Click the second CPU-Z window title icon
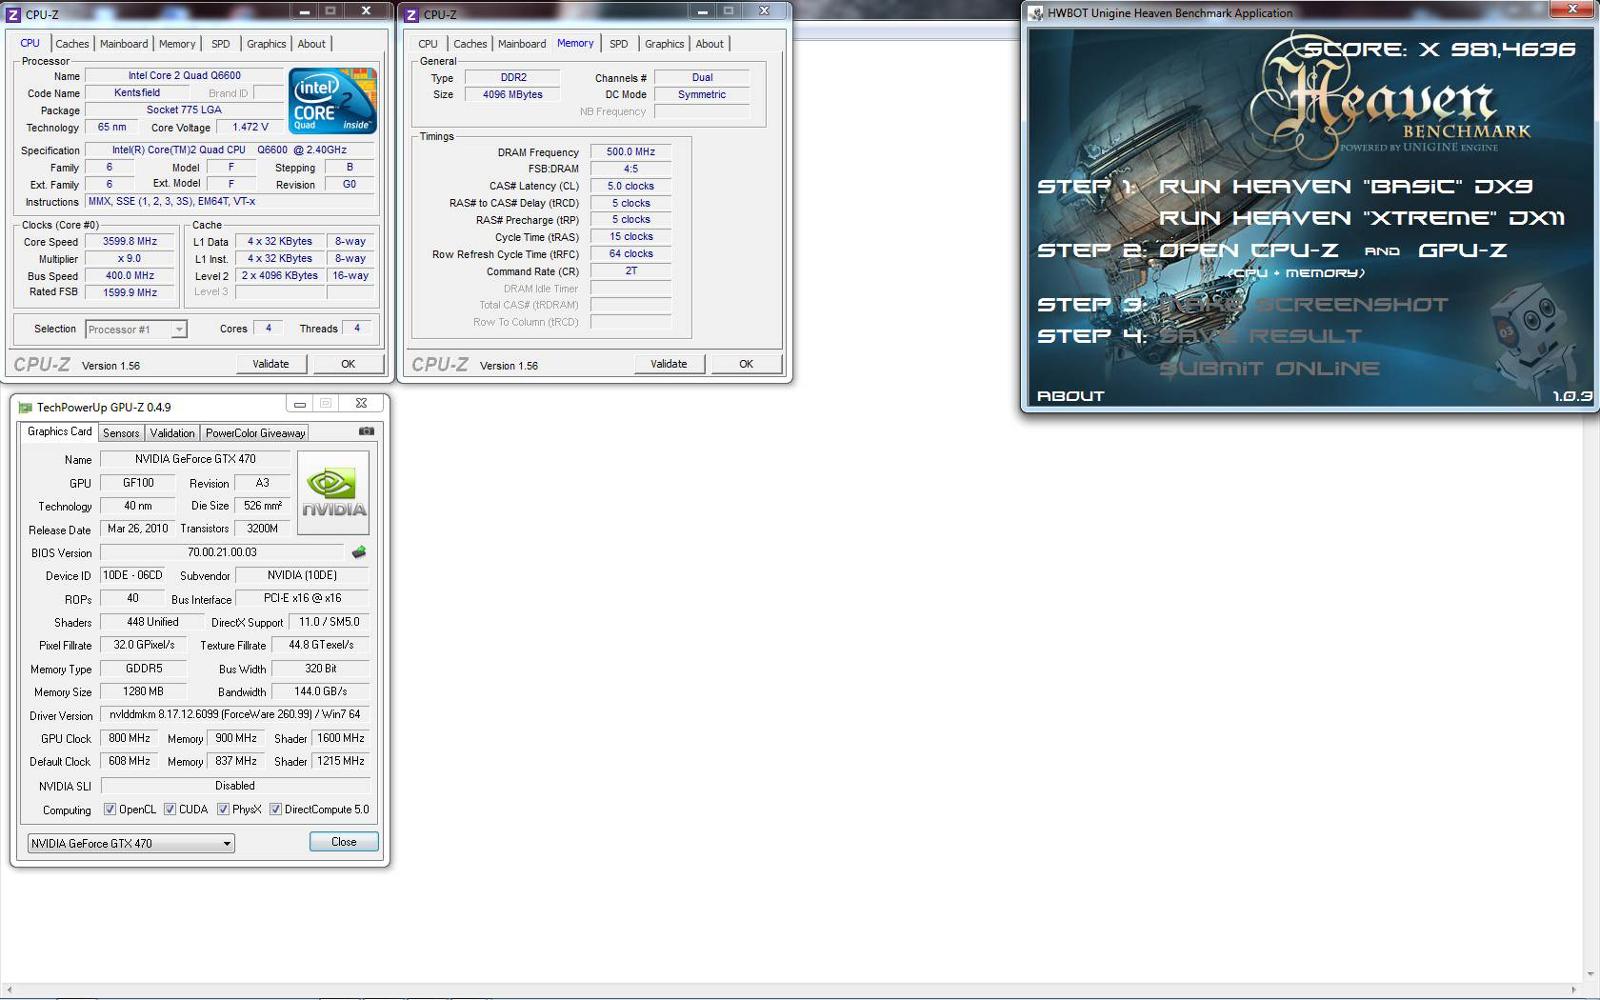Viewport: 1600px width, 1000px height. tap(411, 14)
